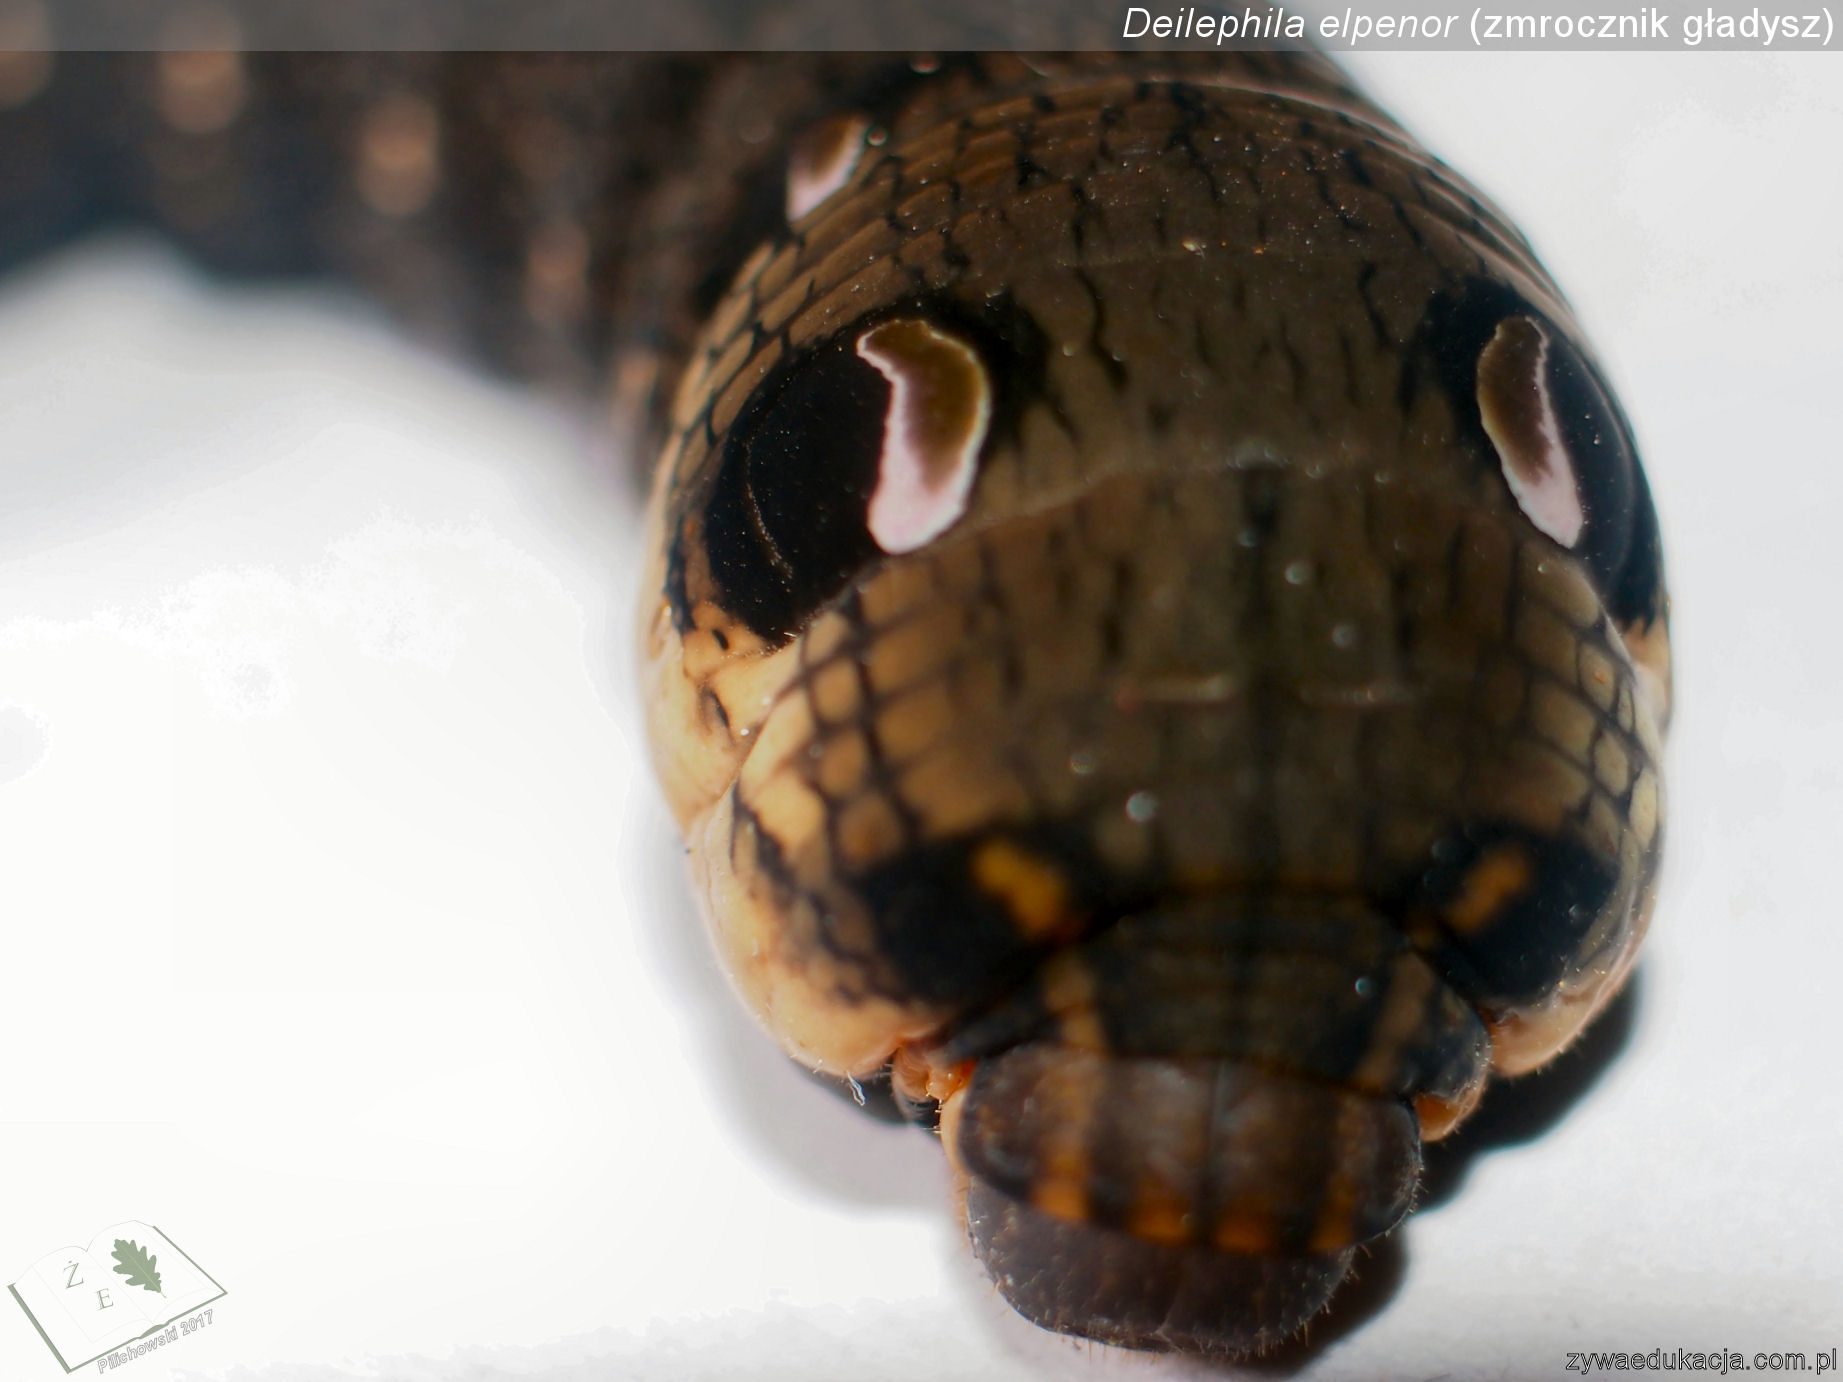Image resolution: width=1843 pixels, height=1382 pixels.
Task: Click the left orange spot above head
Action: coord(1020,885)
